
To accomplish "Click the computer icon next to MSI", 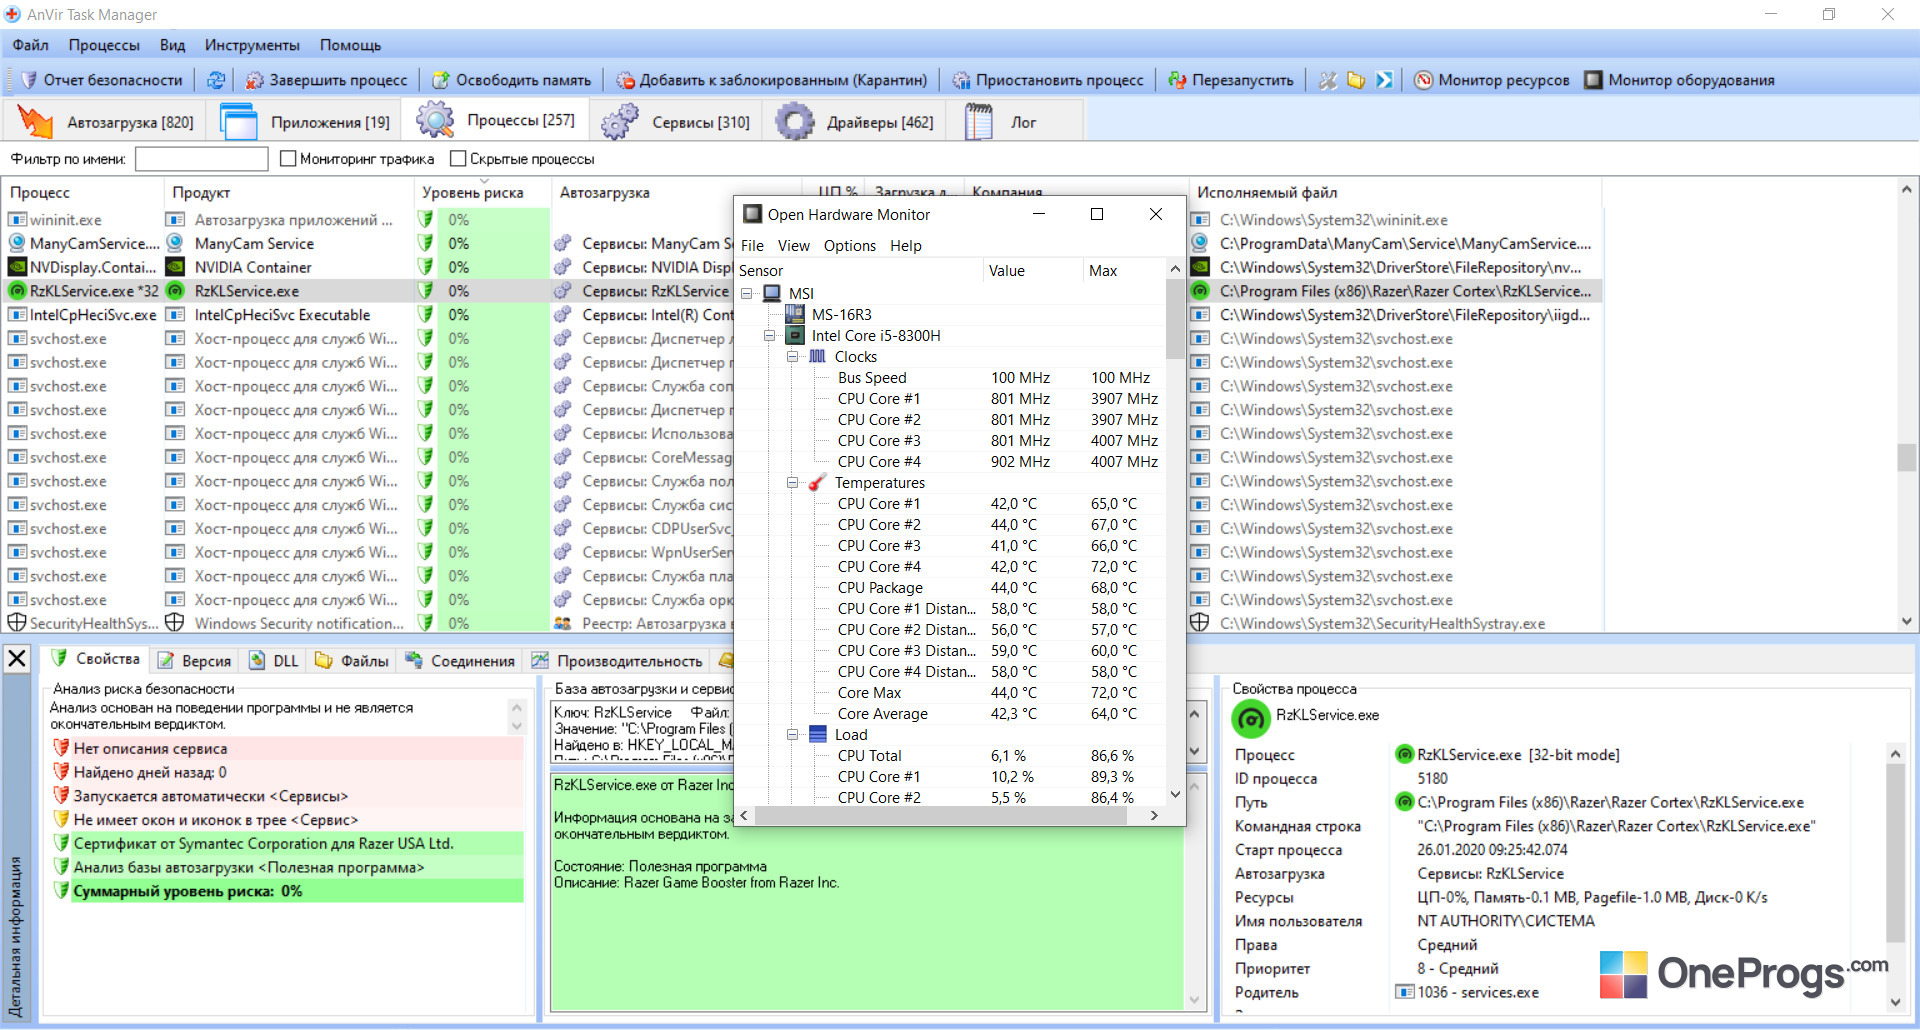I will (772, 293).
